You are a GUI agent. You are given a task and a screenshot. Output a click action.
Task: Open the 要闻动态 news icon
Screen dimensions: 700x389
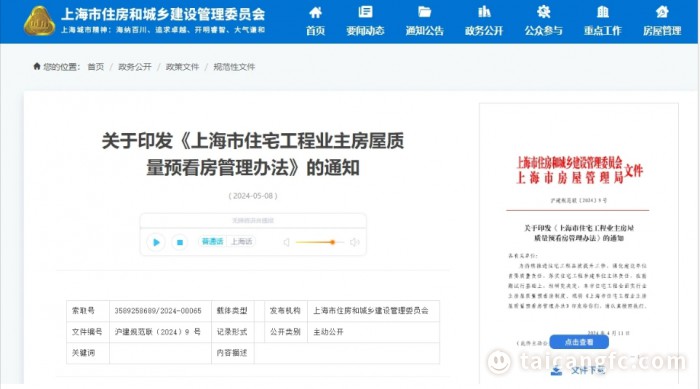(x=365, y=12)
